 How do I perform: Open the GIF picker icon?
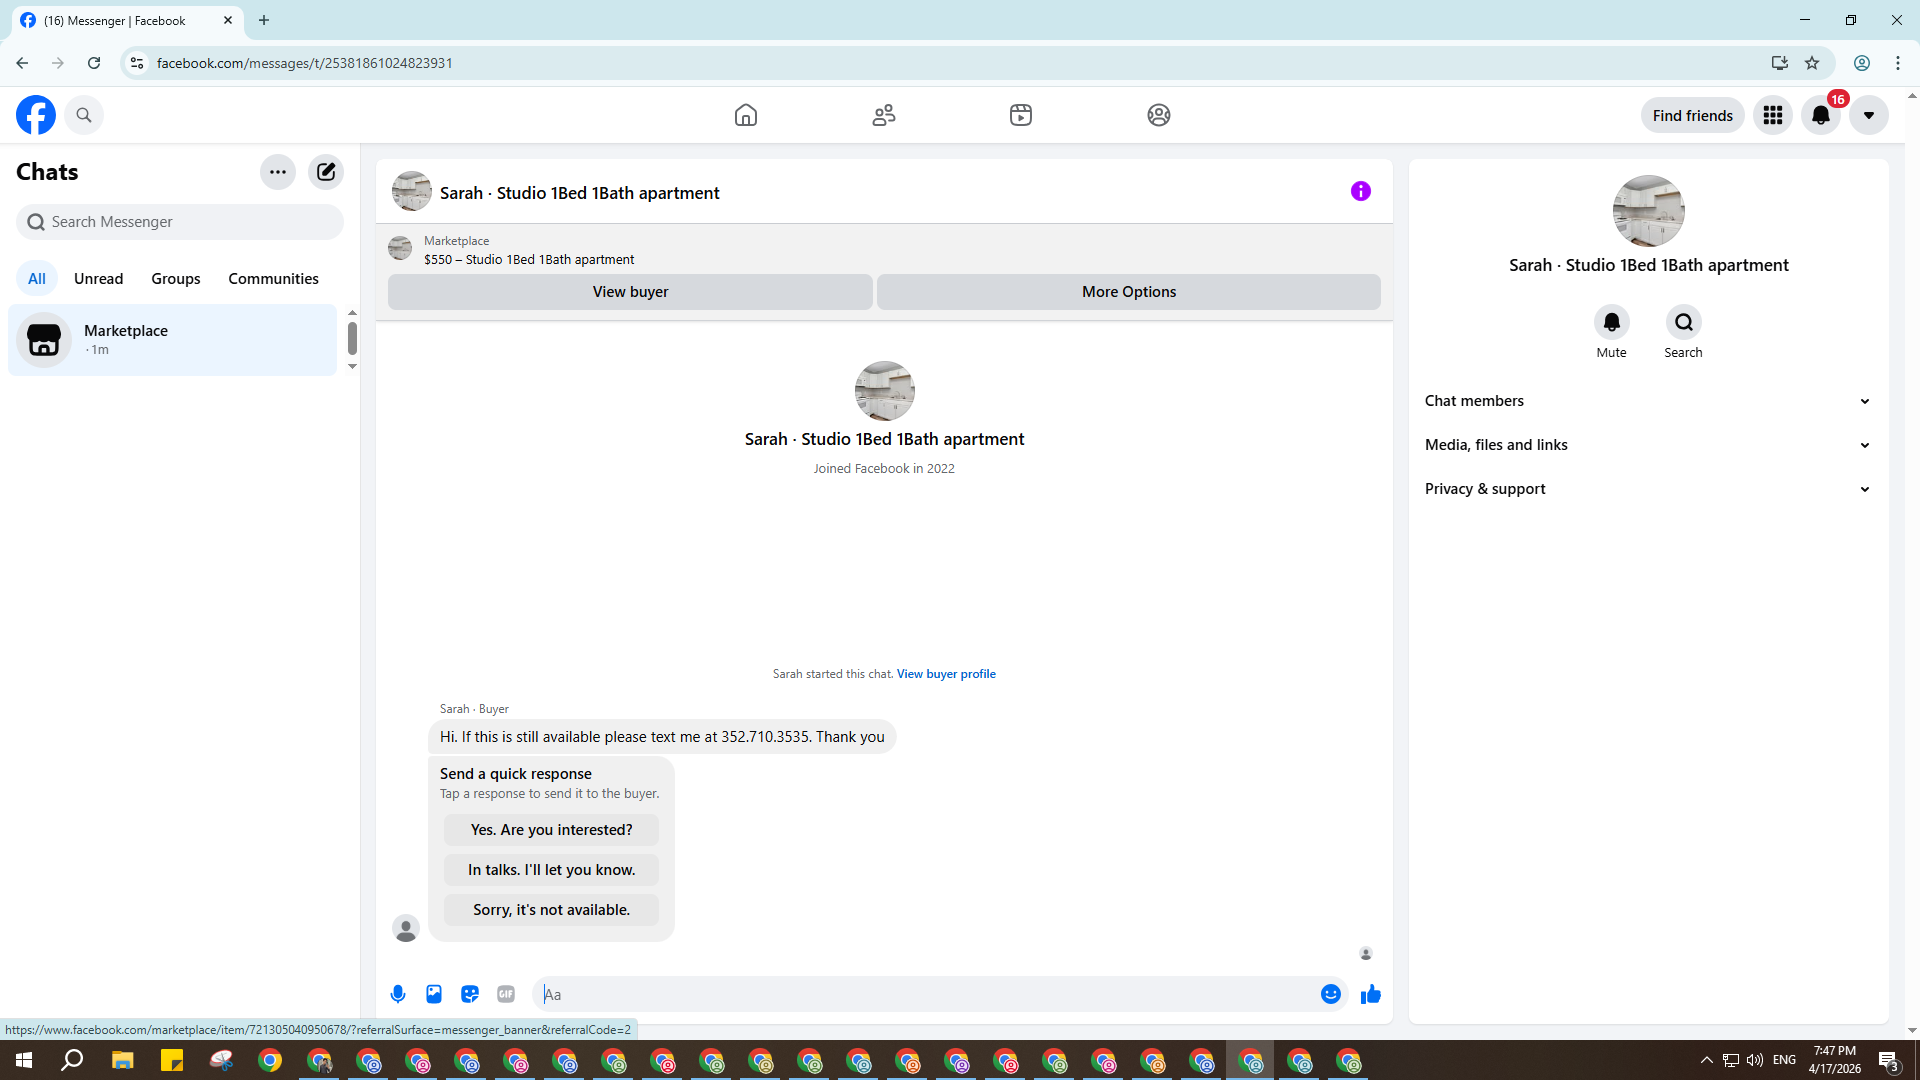coord(506,994)
